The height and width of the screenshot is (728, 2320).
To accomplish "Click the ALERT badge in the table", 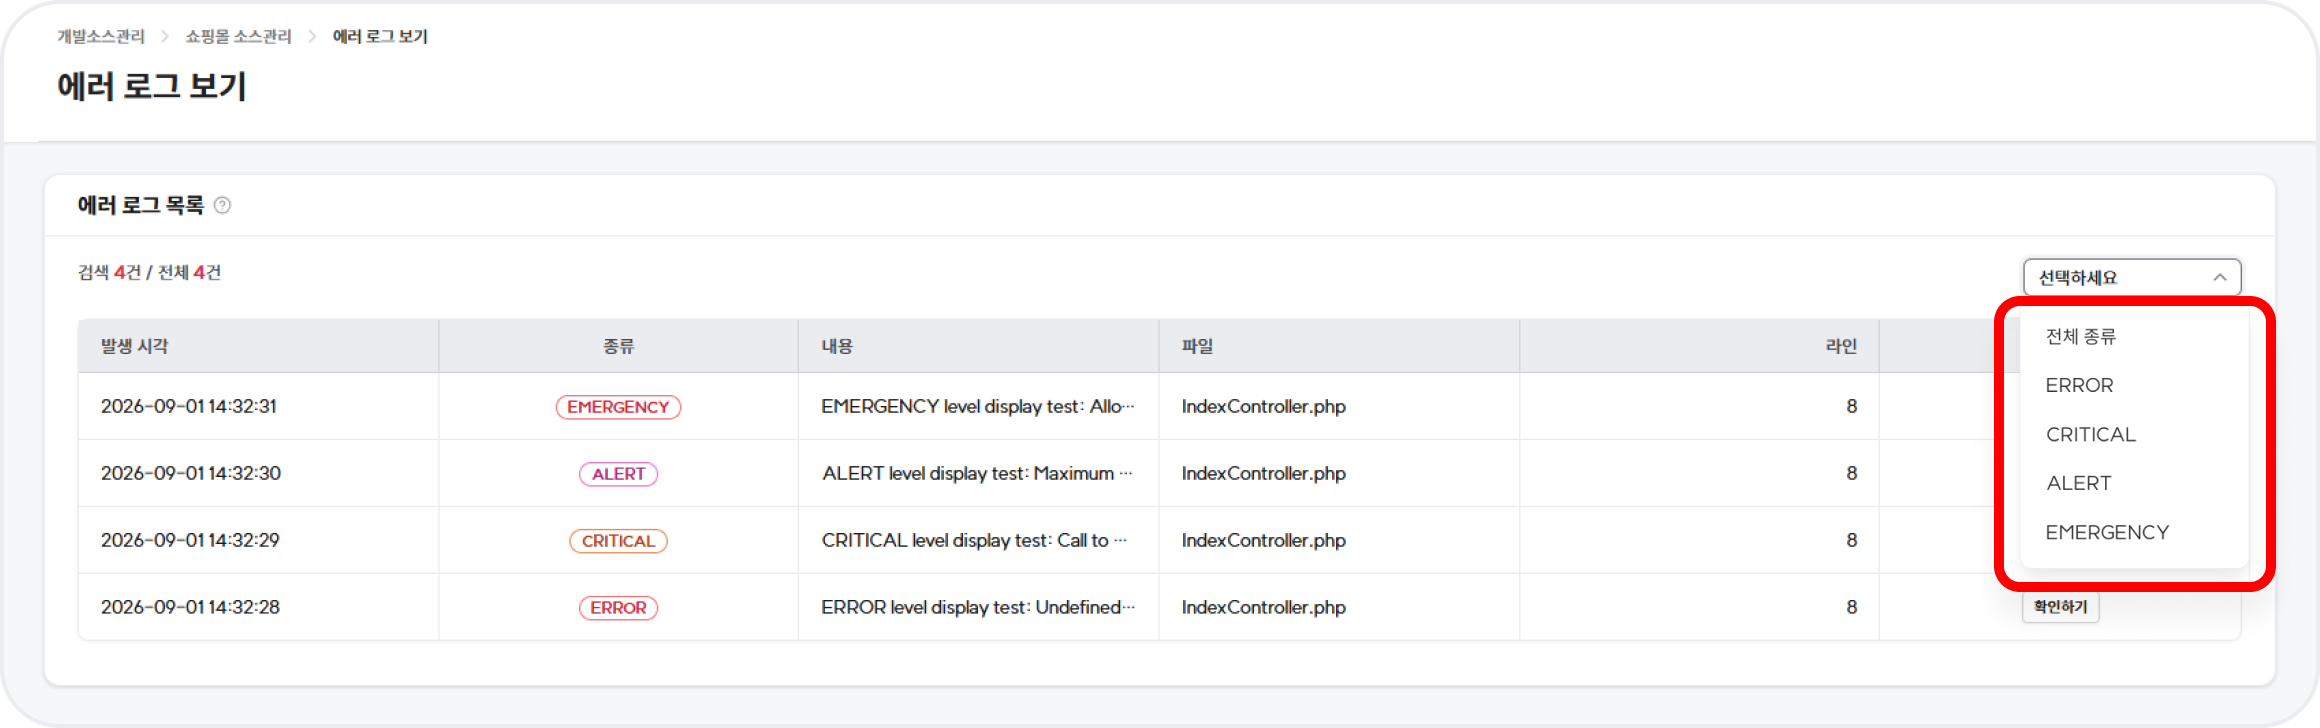I will click(x=618, y=474).
